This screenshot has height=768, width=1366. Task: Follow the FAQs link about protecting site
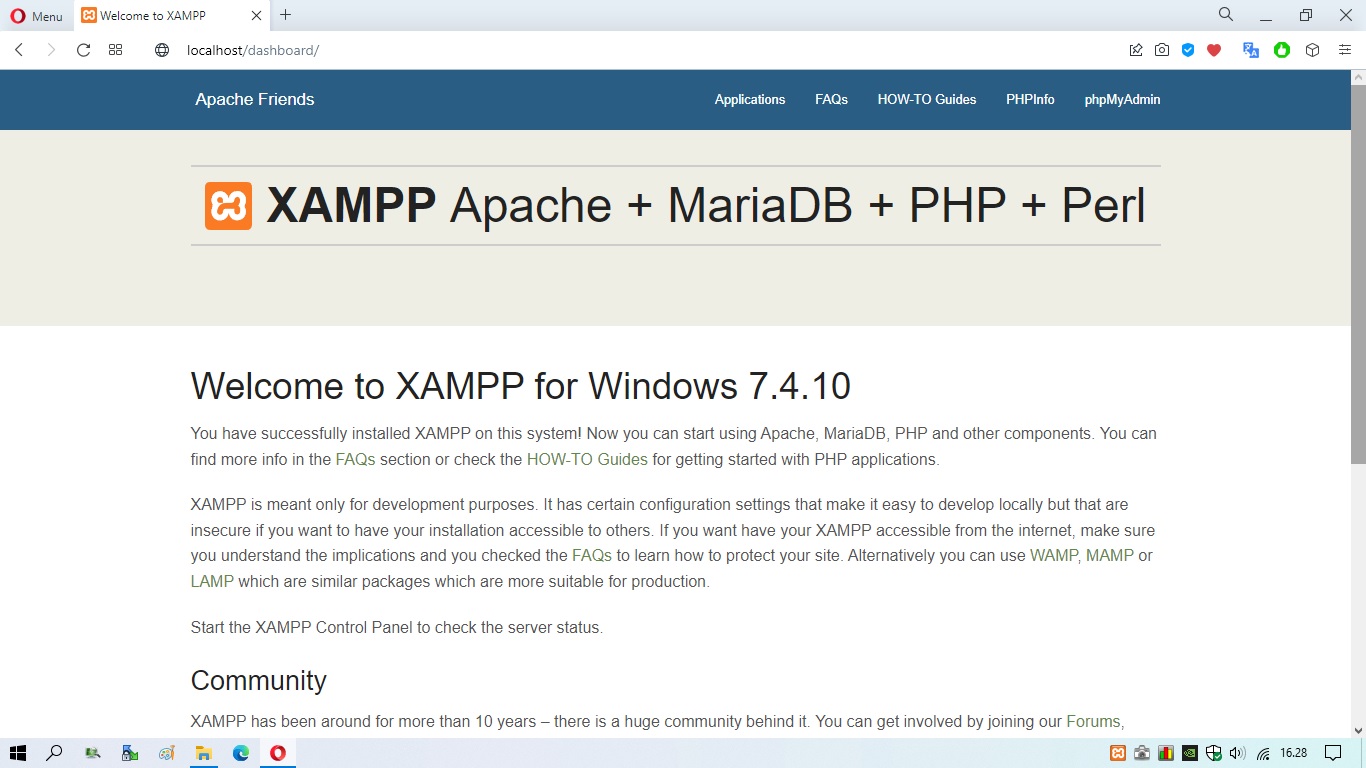(592, 555)
